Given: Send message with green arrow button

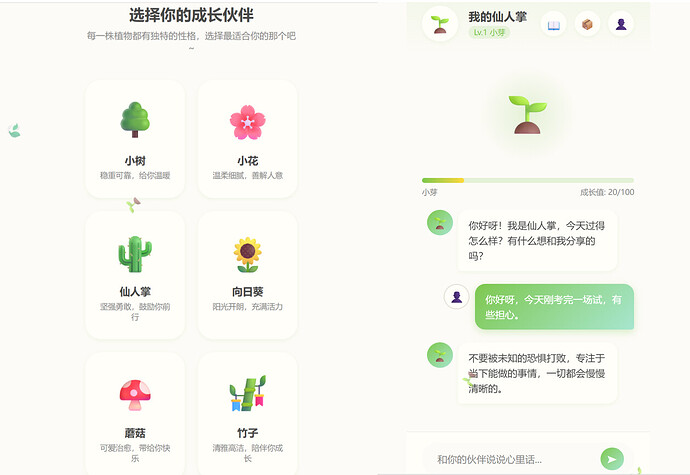Looking at the screenshot, I should 612,459.
